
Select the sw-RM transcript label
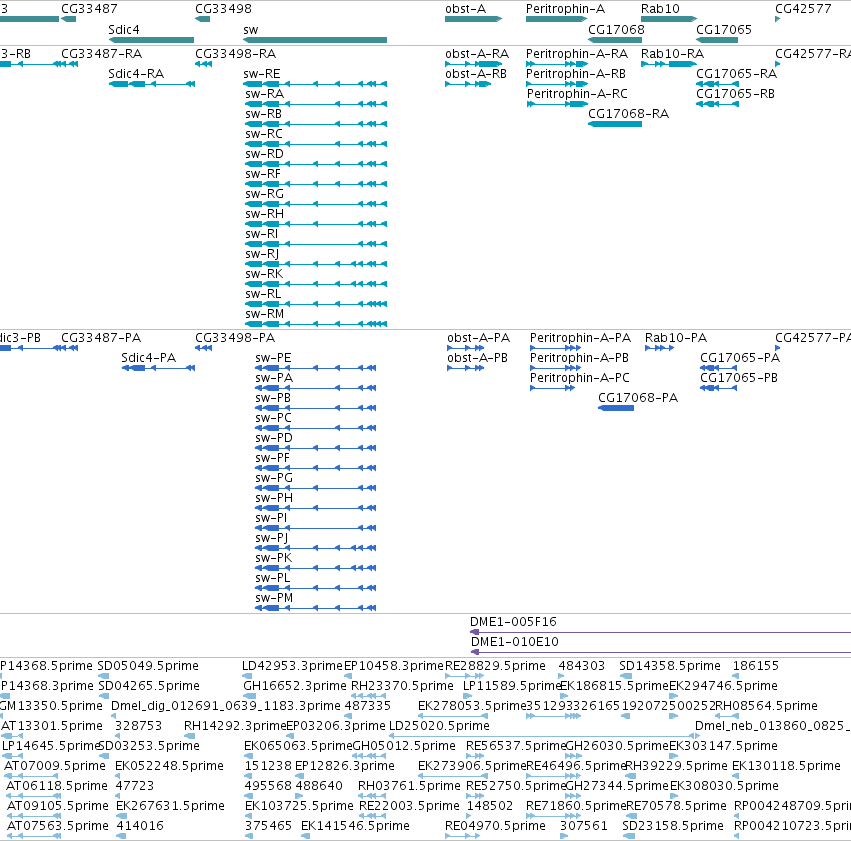click(x=264, y=315)
